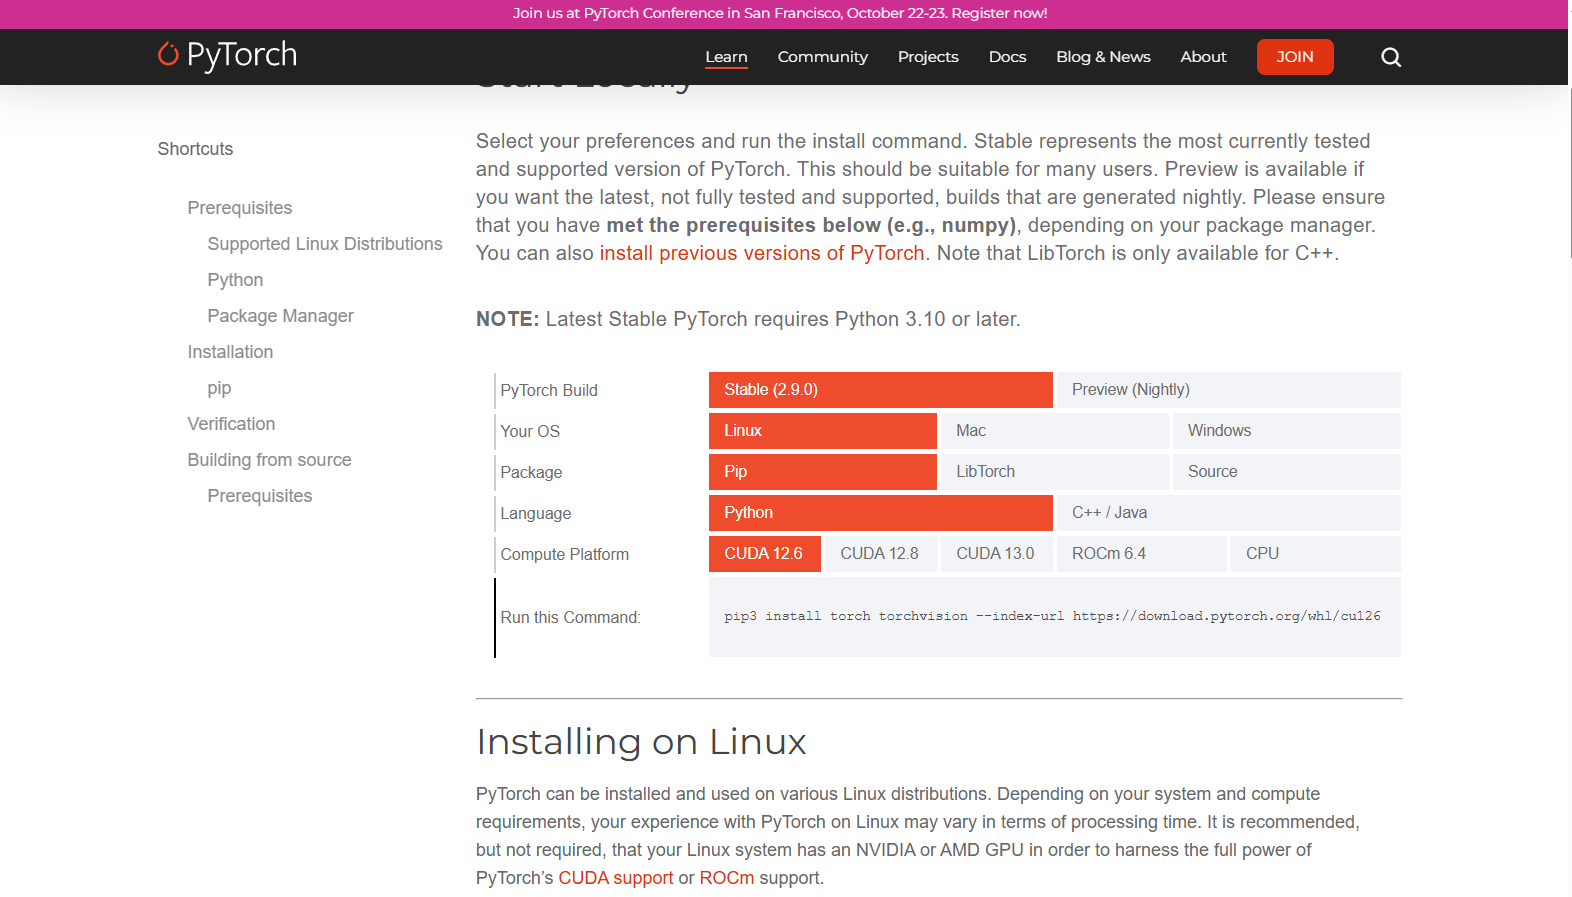Click the Compute Platform row label
1572x897 pixels.
[565, 554]
